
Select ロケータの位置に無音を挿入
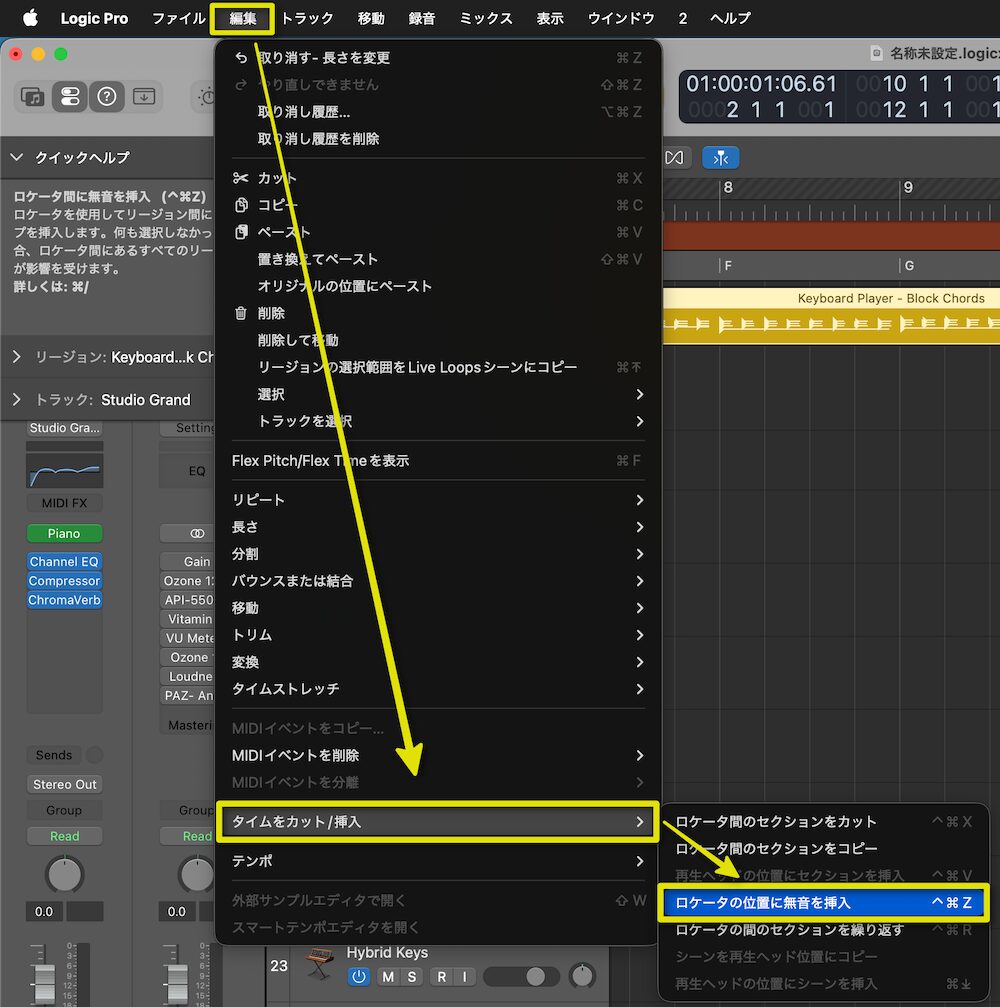click(823, 902)
